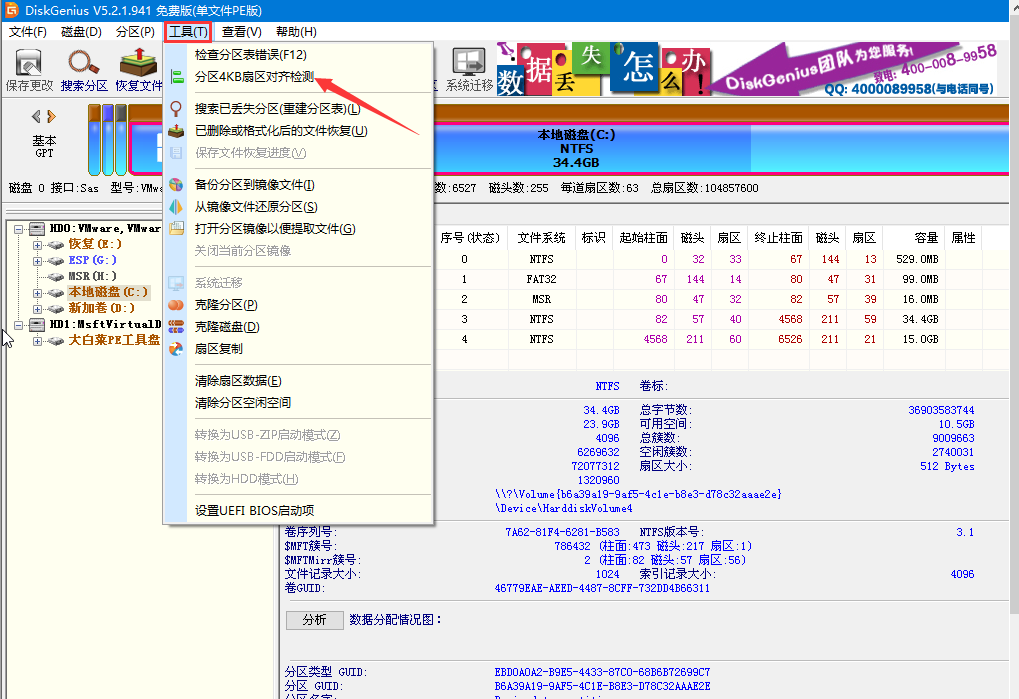Choose 检查分区表错误(F12) menu entry
The width and height of the screenshot is (1019, 699).
[x=298, y=55]
